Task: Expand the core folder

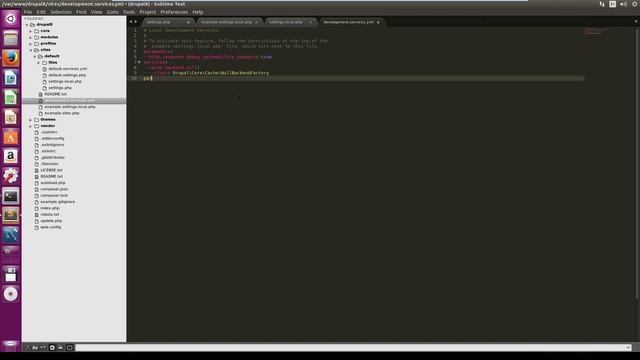Action: coord(31,31)
